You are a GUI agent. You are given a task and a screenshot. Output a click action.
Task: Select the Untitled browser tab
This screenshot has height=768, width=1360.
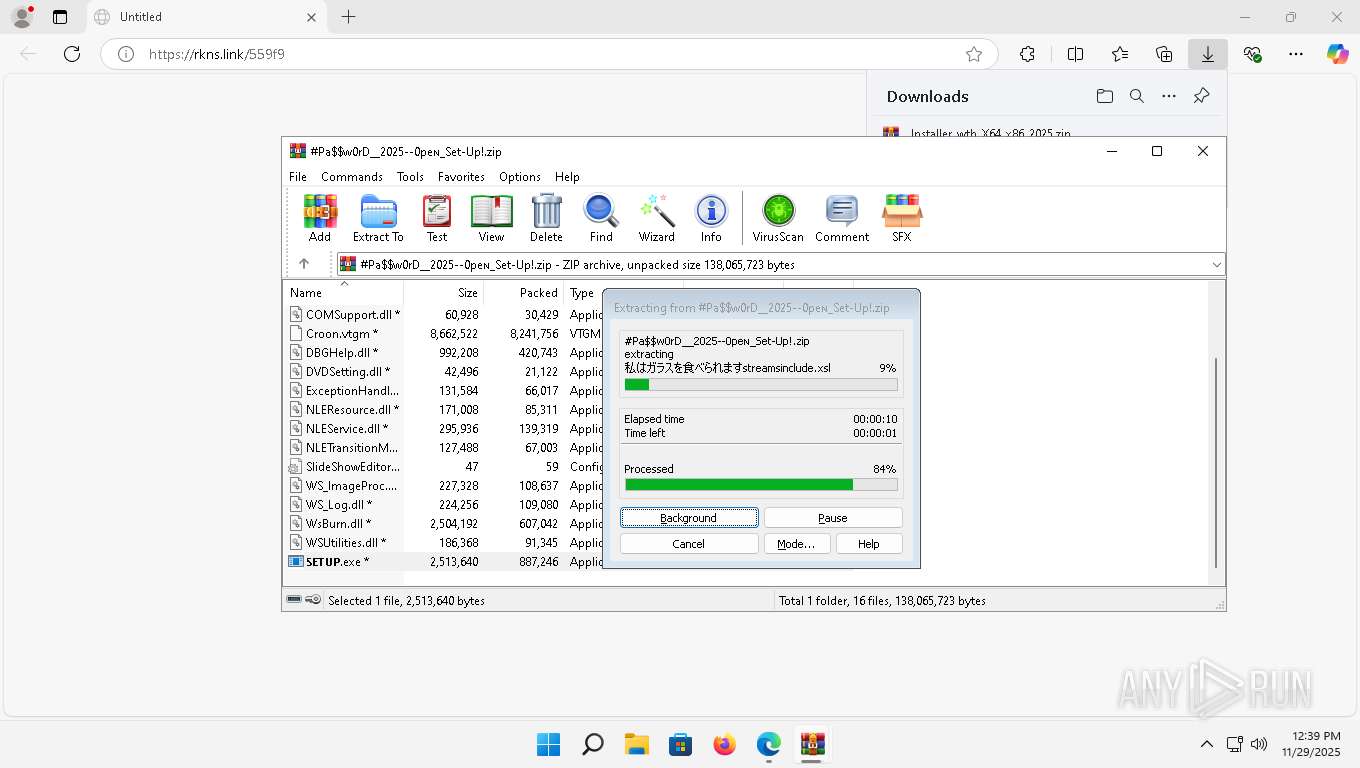click(205, 17)
